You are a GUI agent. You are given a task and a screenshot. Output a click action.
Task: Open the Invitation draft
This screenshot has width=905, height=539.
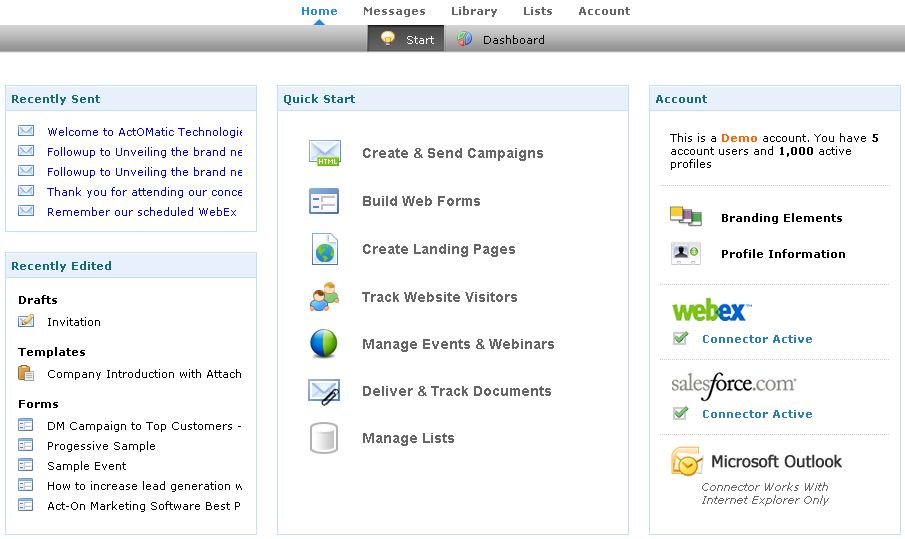click(74, 322)
